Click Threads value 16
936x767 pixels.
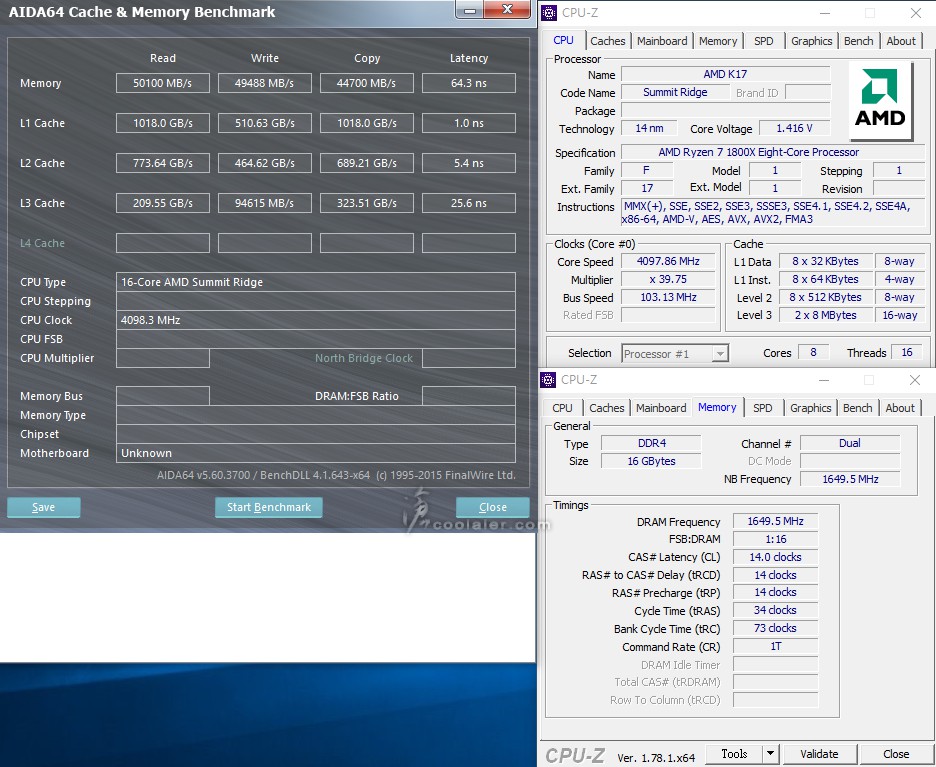907,352
